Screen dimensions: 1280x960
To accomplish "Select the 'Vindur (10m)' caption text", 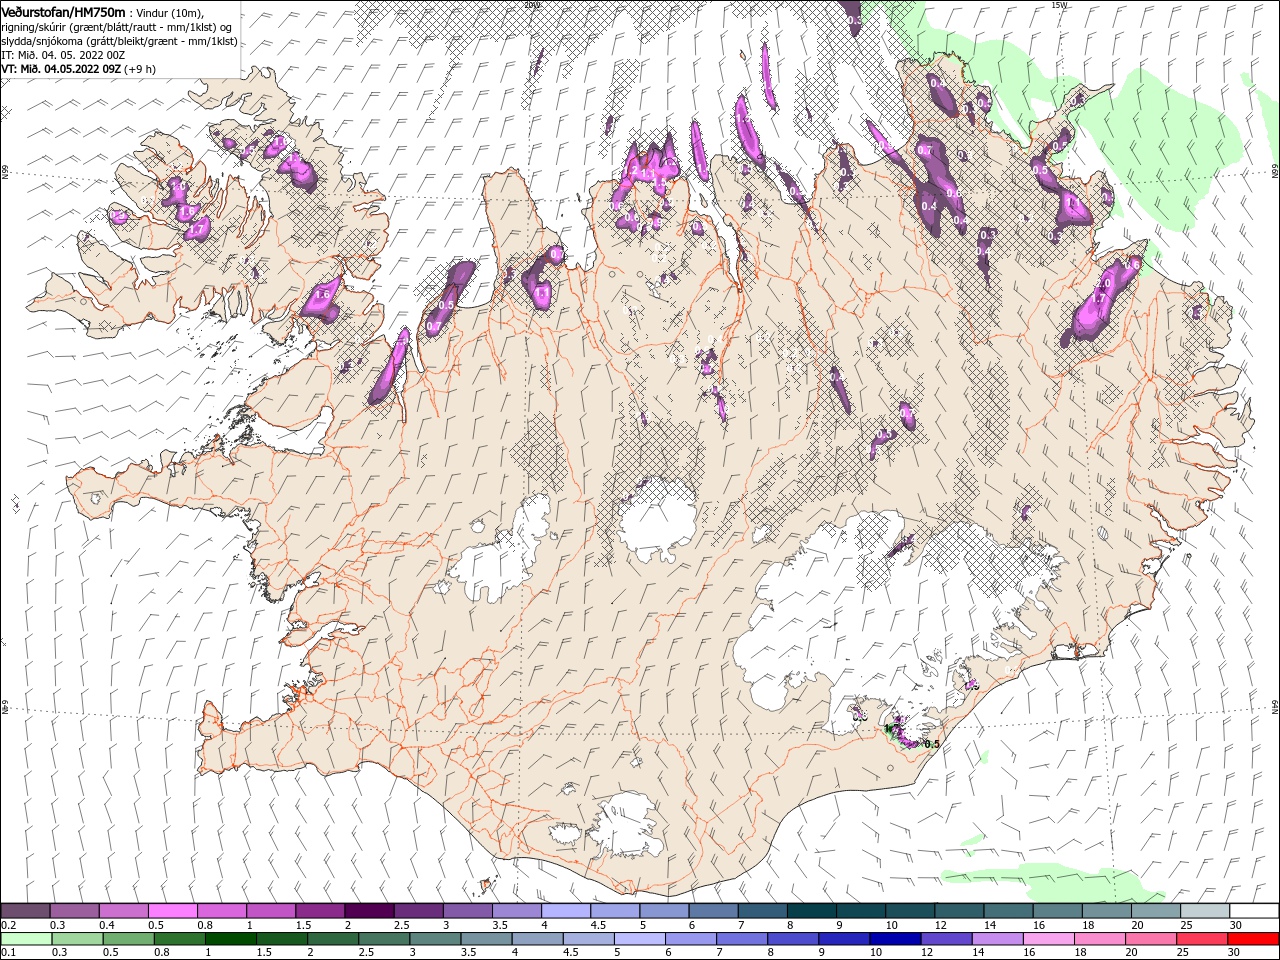I will tap(168, 12).
